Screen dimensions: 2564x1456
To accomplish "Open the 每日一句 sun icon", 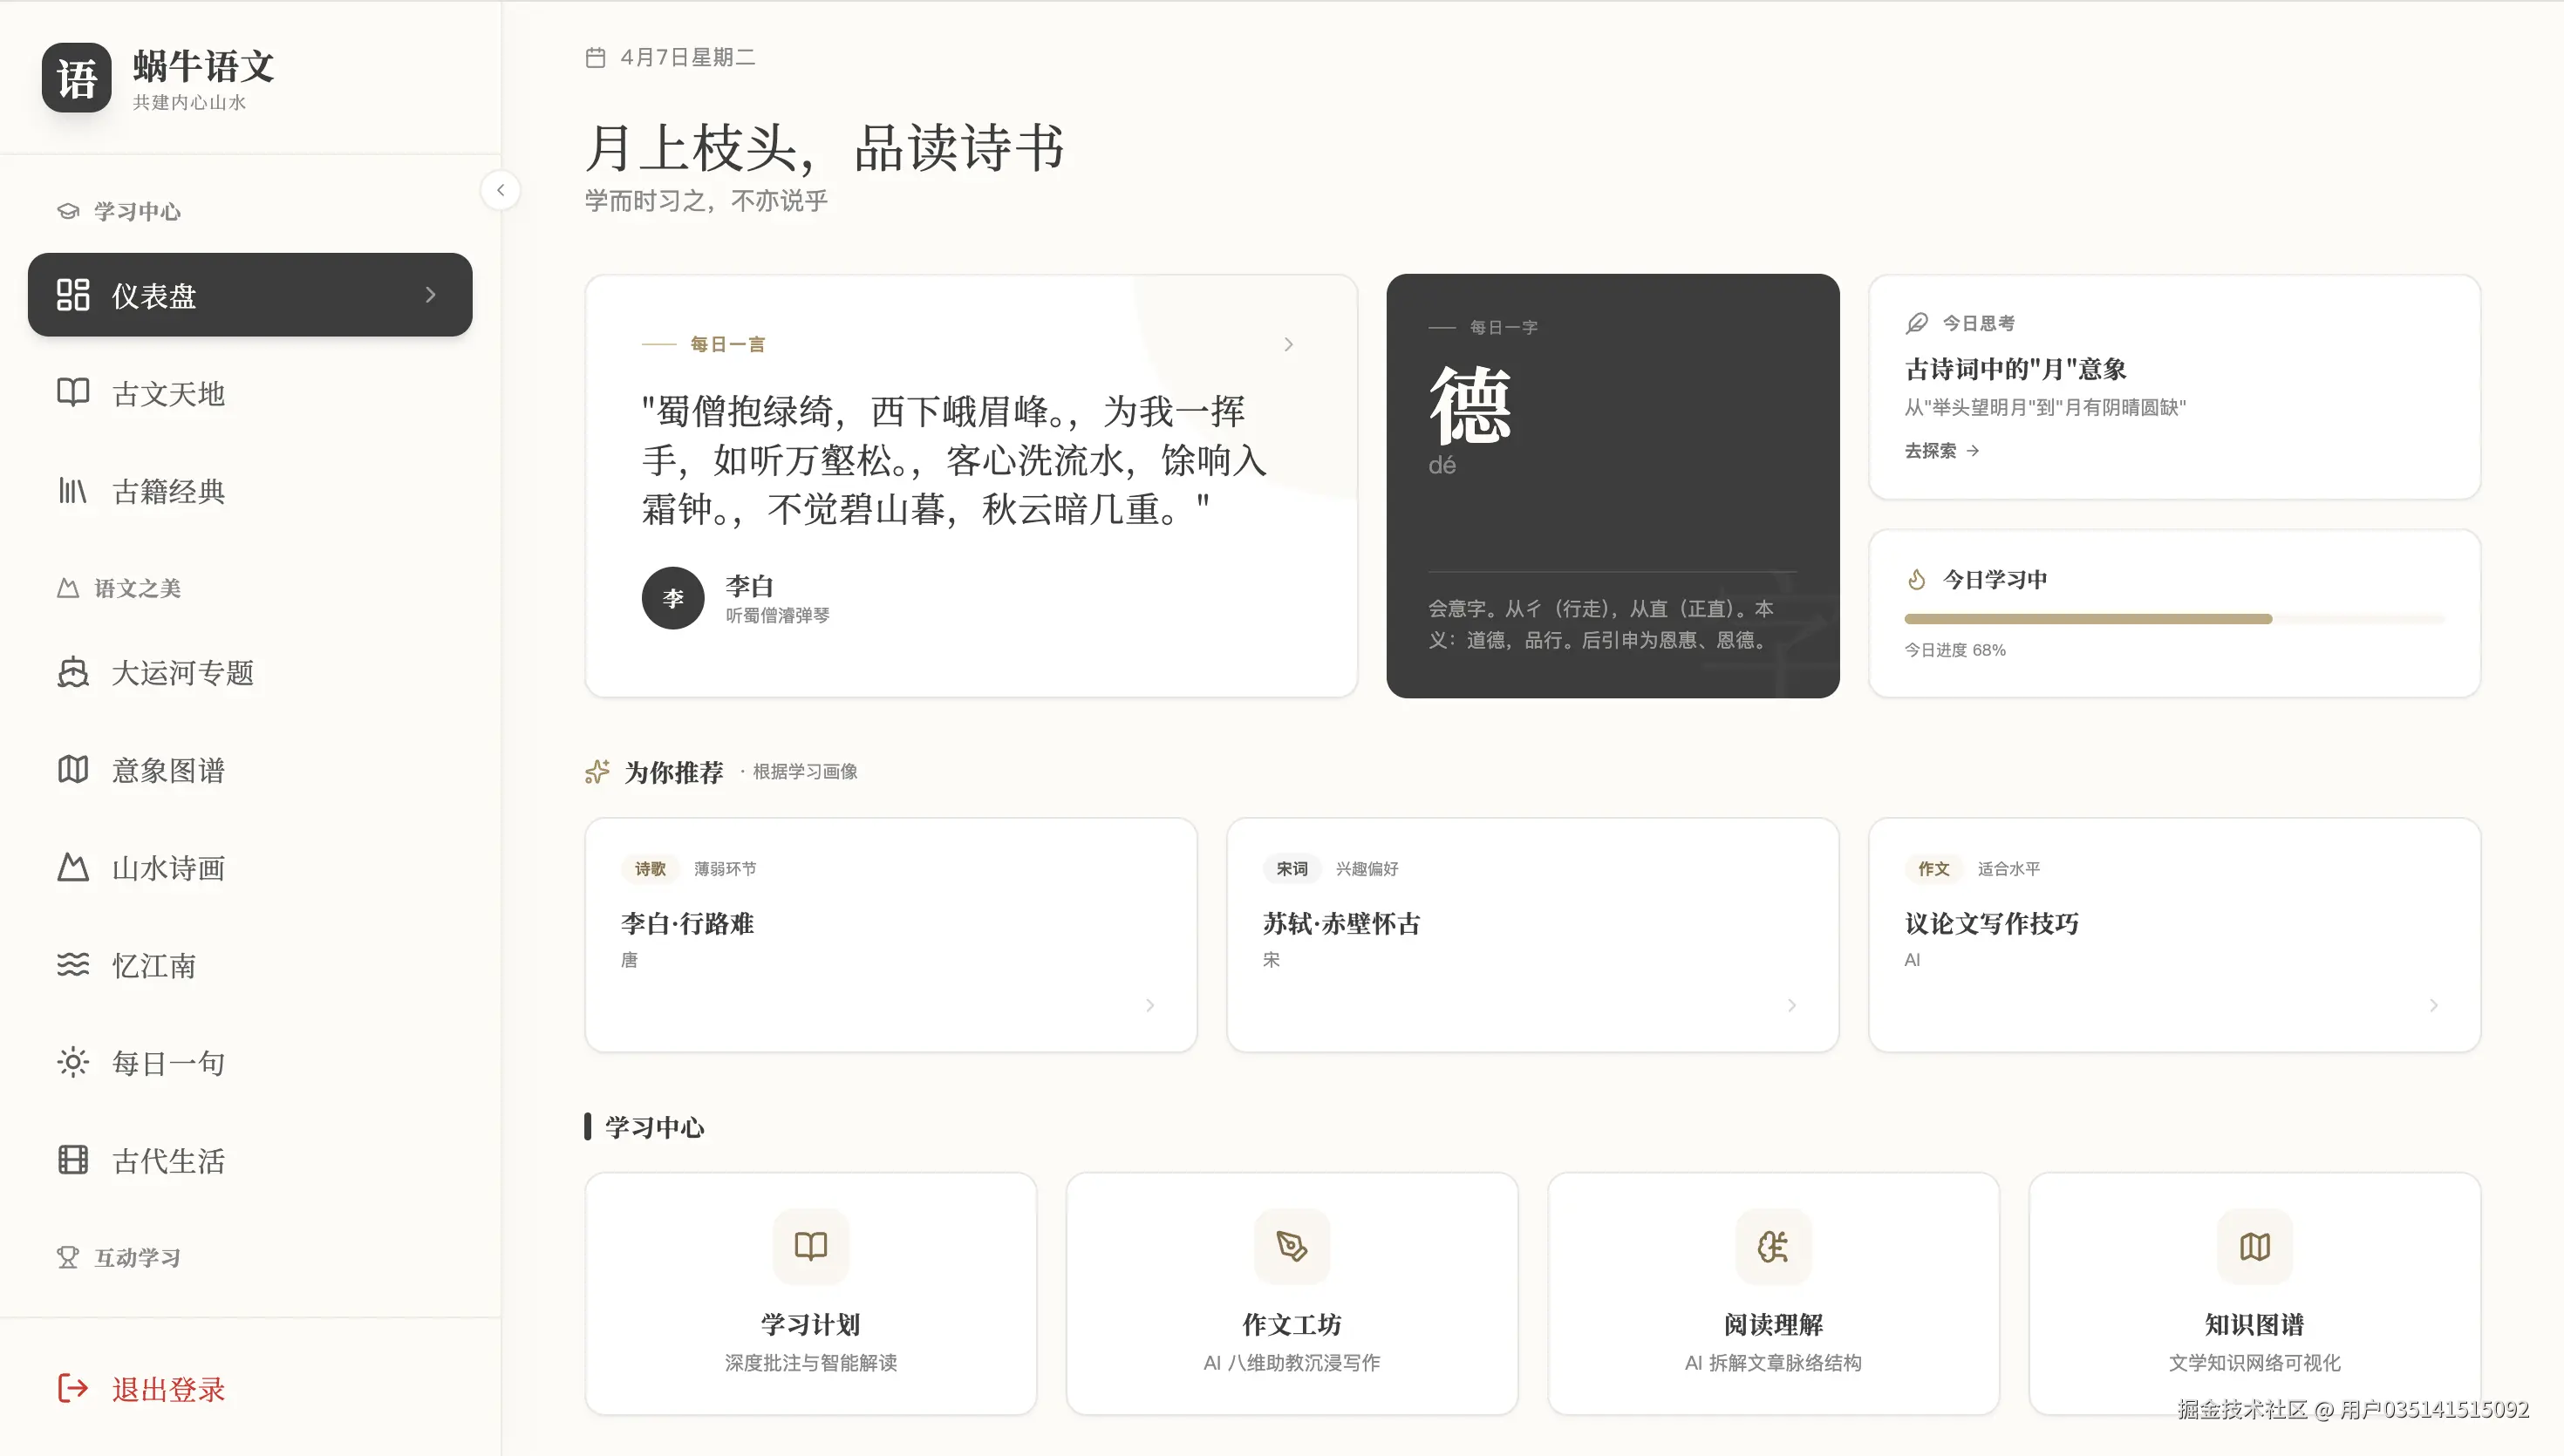I will [x=72, y=1062].
